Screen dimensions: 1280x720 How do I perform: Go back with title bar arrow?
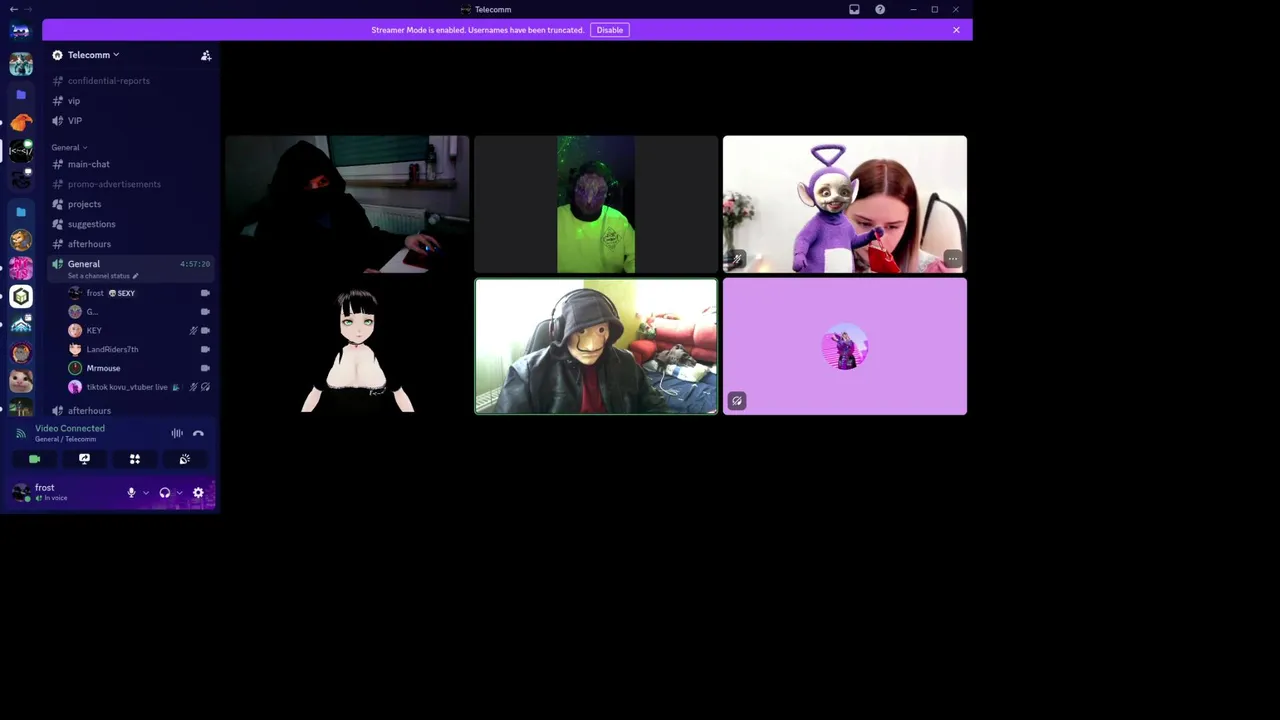pyautogui.click(x=13, y=9)
